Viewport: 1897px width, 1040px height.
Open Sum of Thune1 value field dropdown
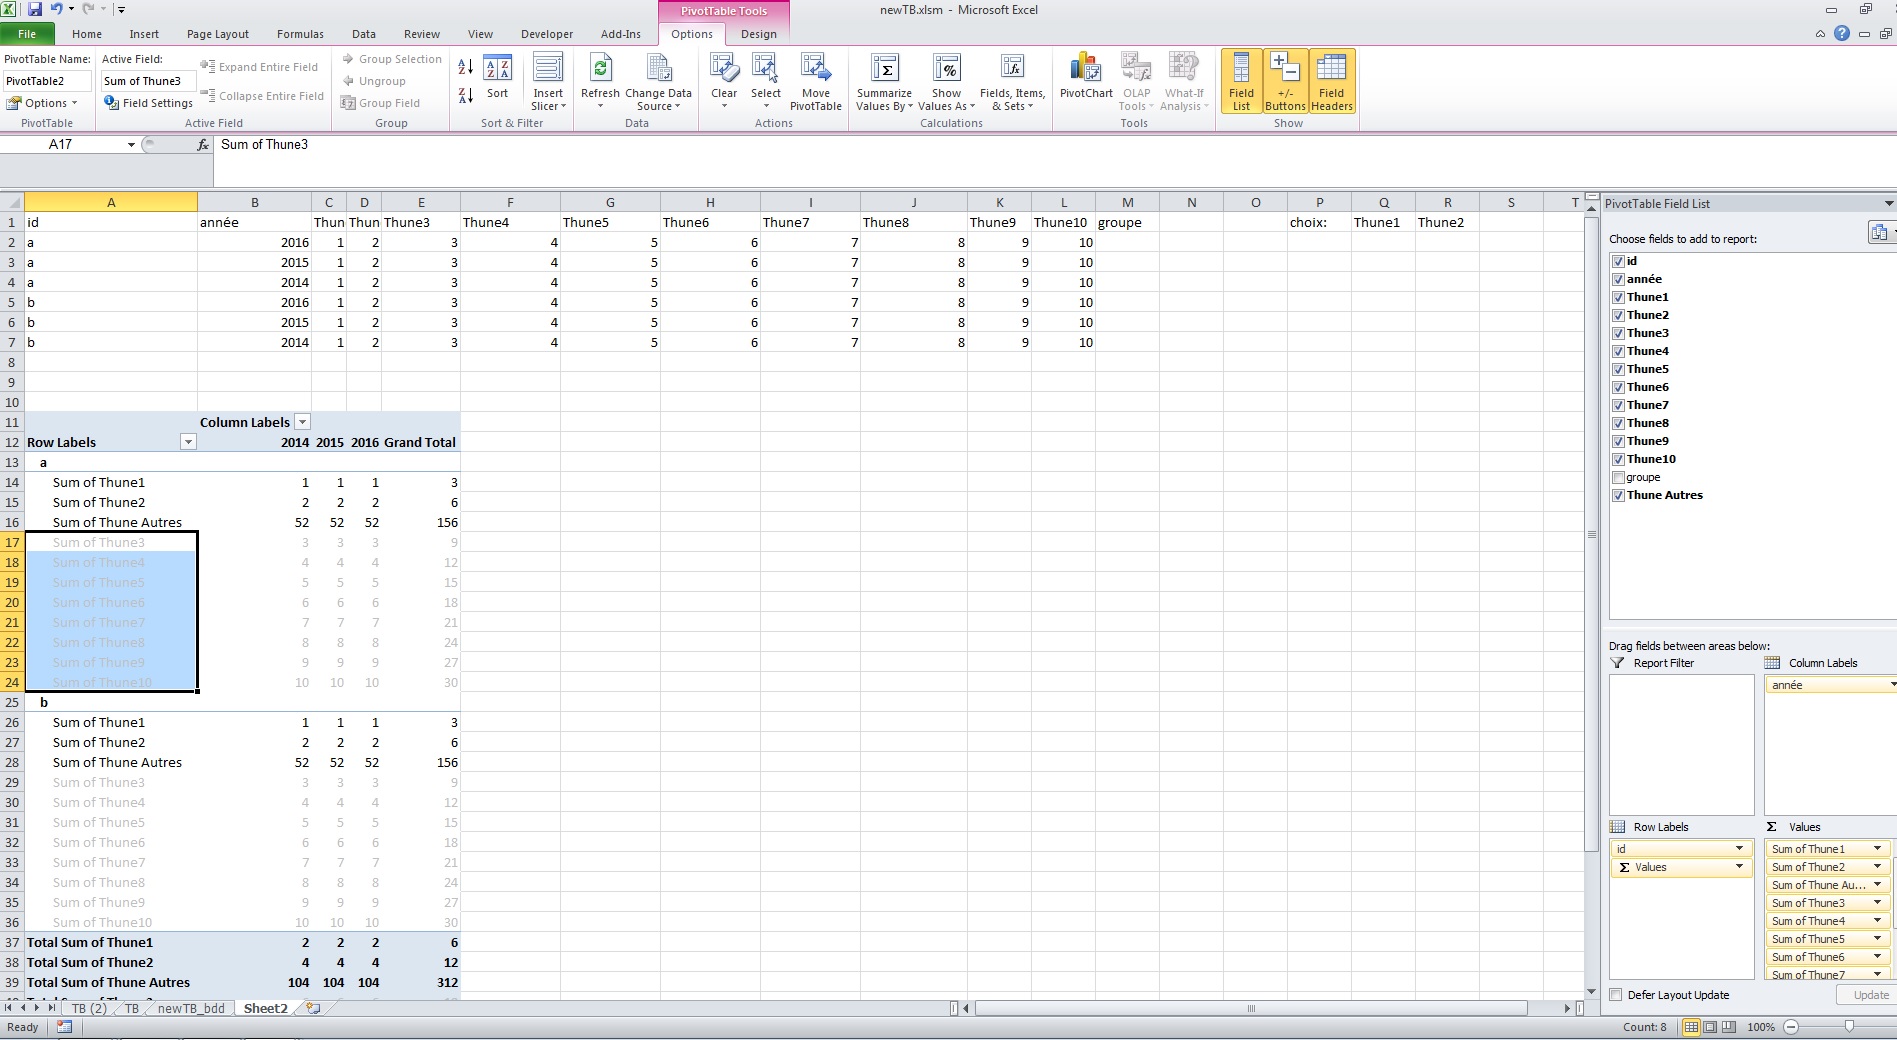pyautogui.click(x=1877, y=849)
